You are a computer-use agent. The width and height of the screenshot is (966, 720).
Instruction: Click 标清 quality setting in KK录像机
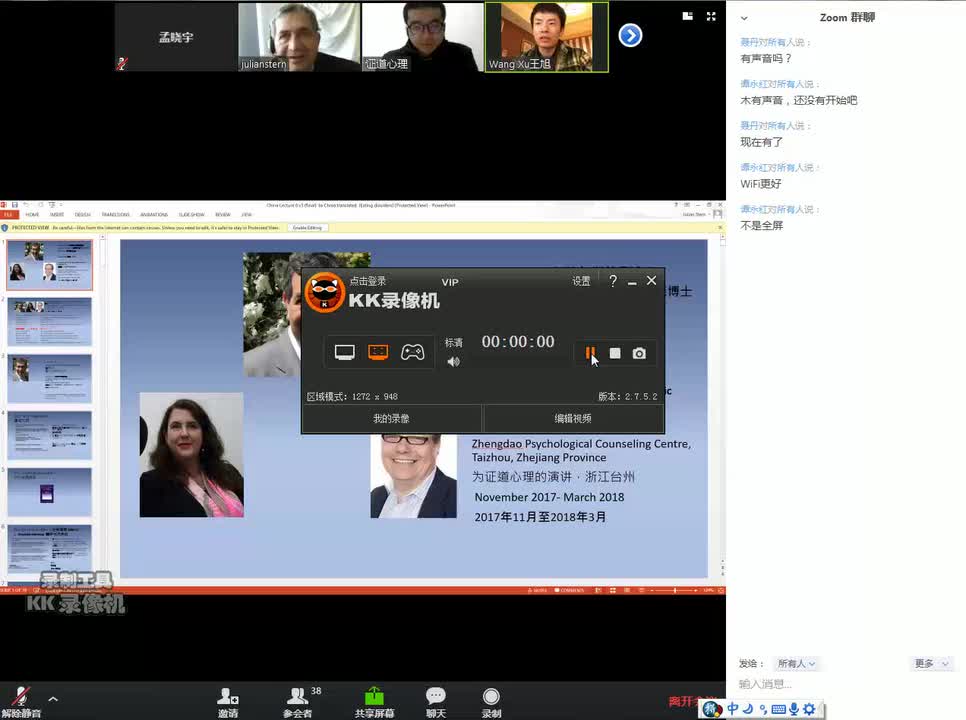pos(453,342)
